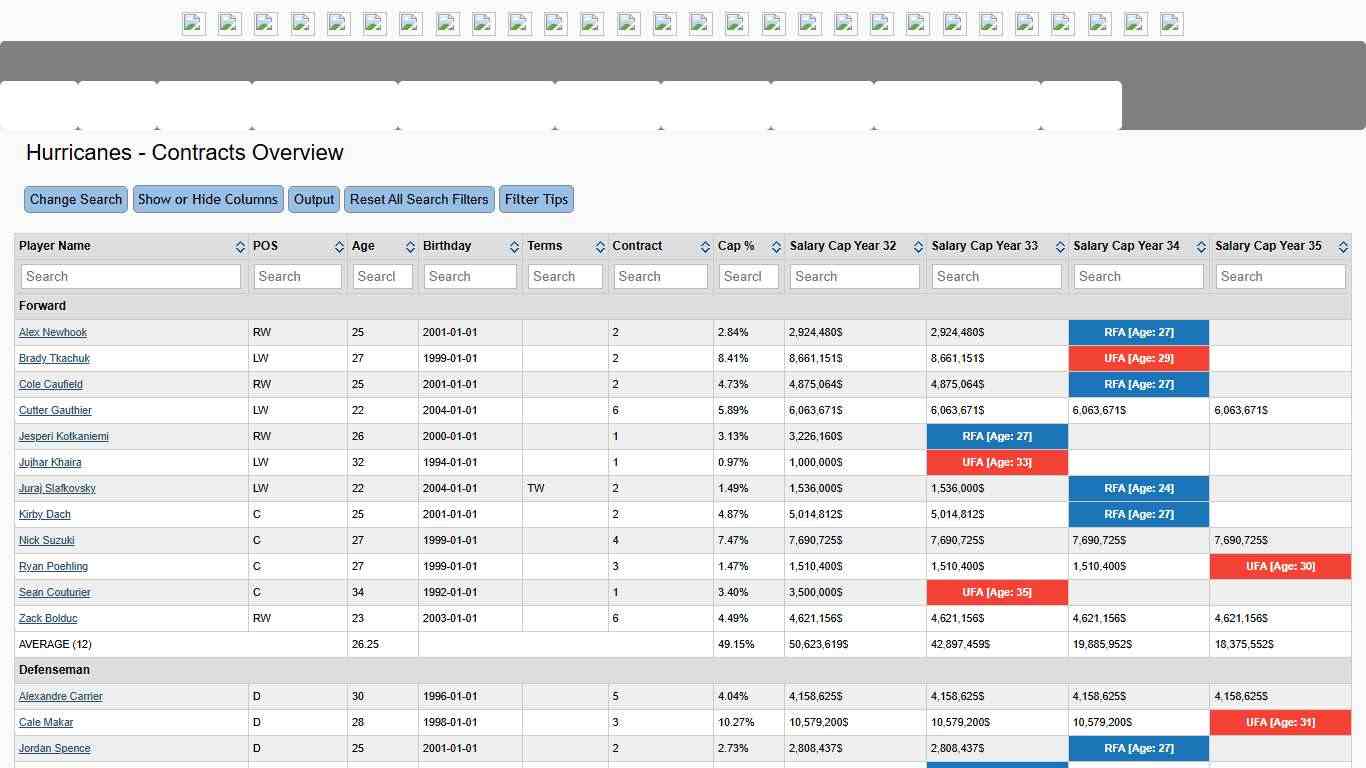The image size is (1366, 768).
Task: Click the POS column sort arrows
Action: (339, 247)
